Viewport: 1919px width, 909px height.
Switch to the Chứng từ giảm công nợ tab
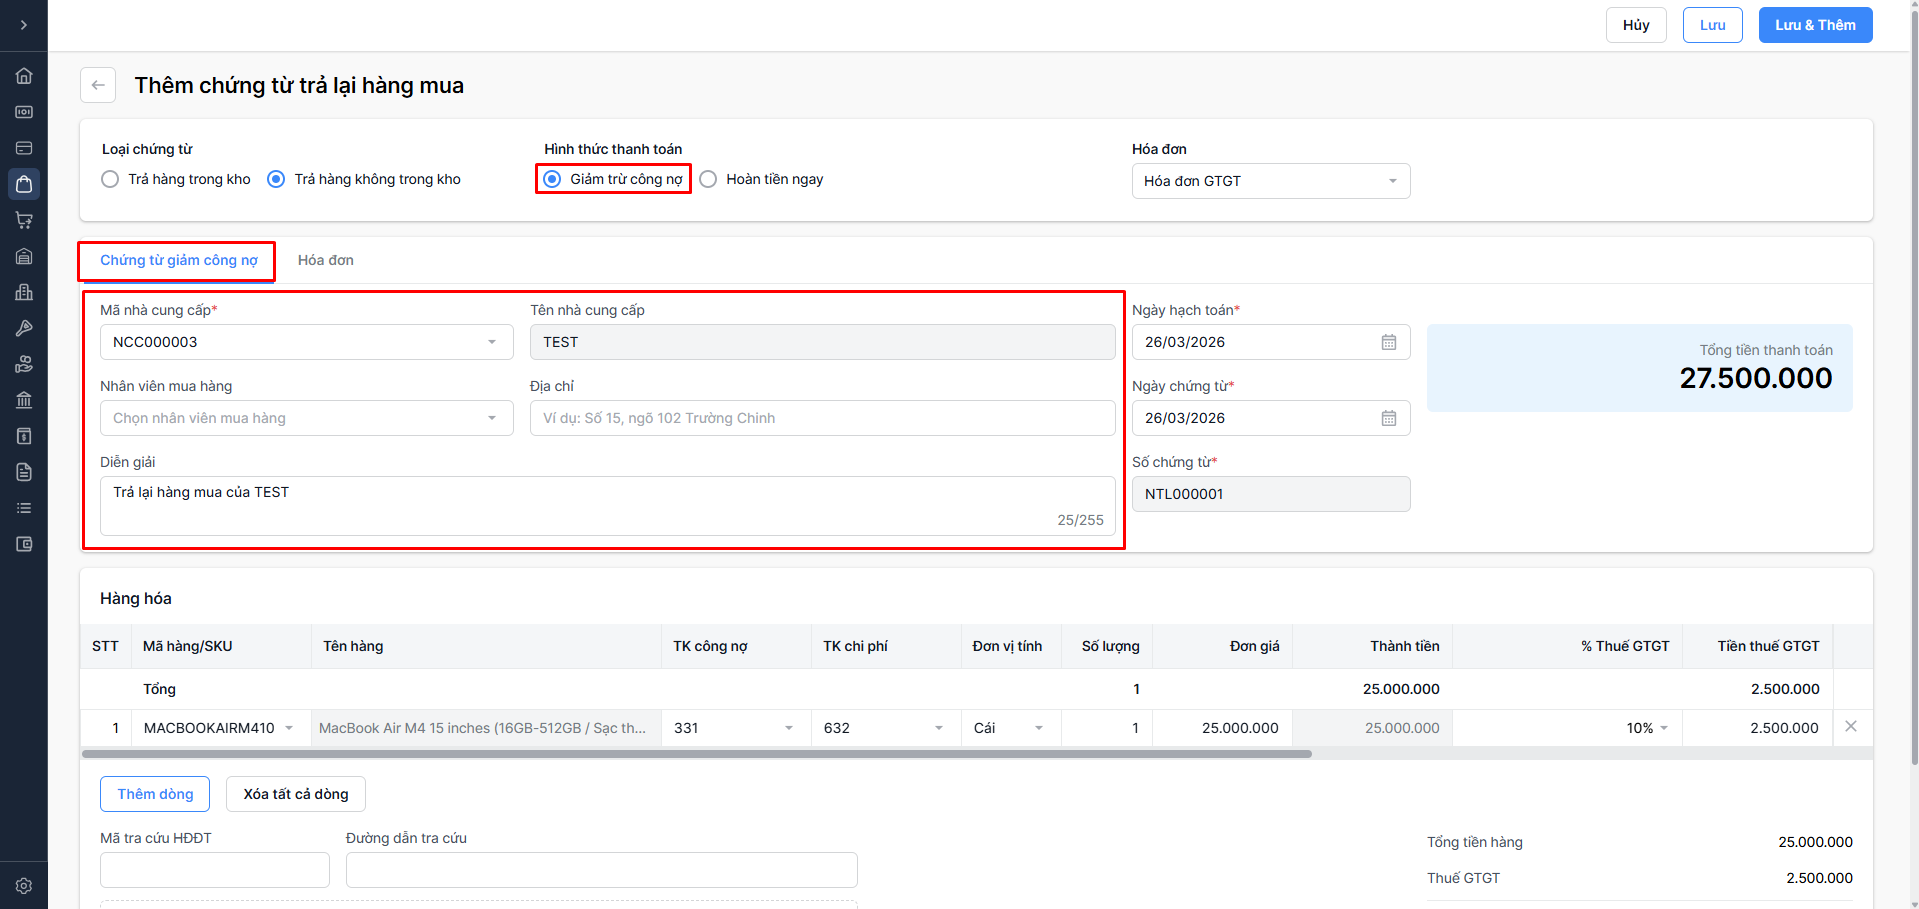pyautogui.click(x=178, y=260)
